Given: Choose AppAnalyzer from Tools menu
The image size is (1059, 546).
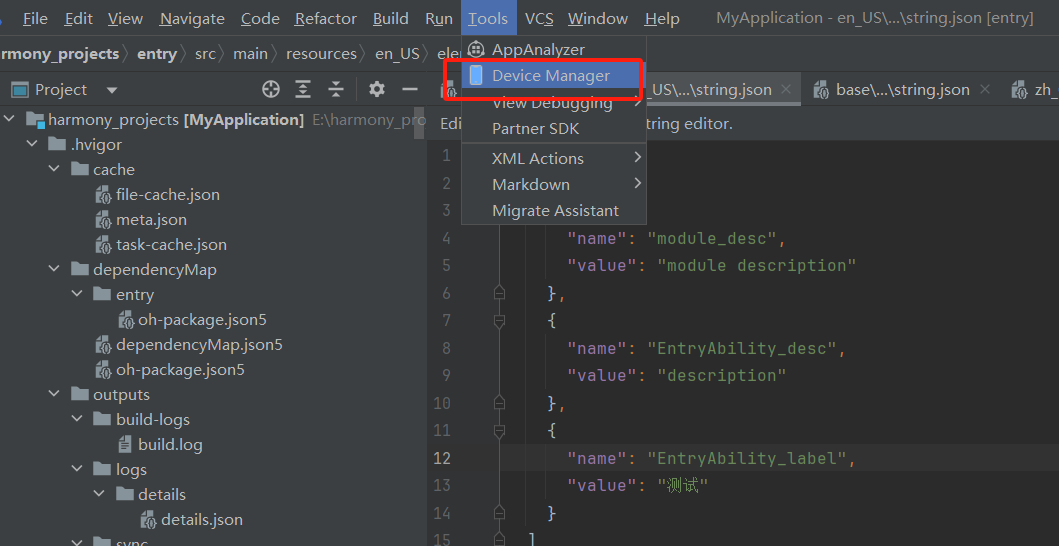Looking at the screenshot, I should click(554, 49).
